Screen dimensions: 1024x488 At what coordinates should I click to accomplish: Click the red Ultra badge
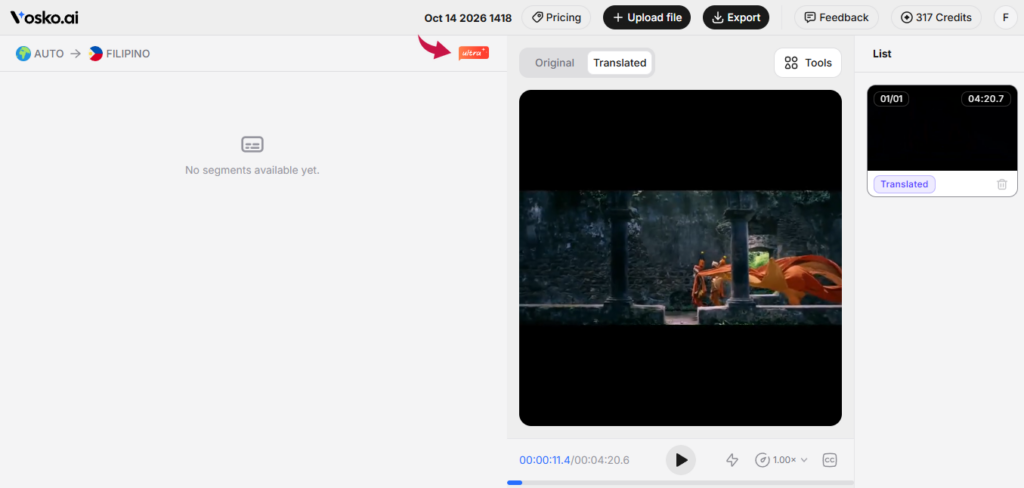[473, 53]
